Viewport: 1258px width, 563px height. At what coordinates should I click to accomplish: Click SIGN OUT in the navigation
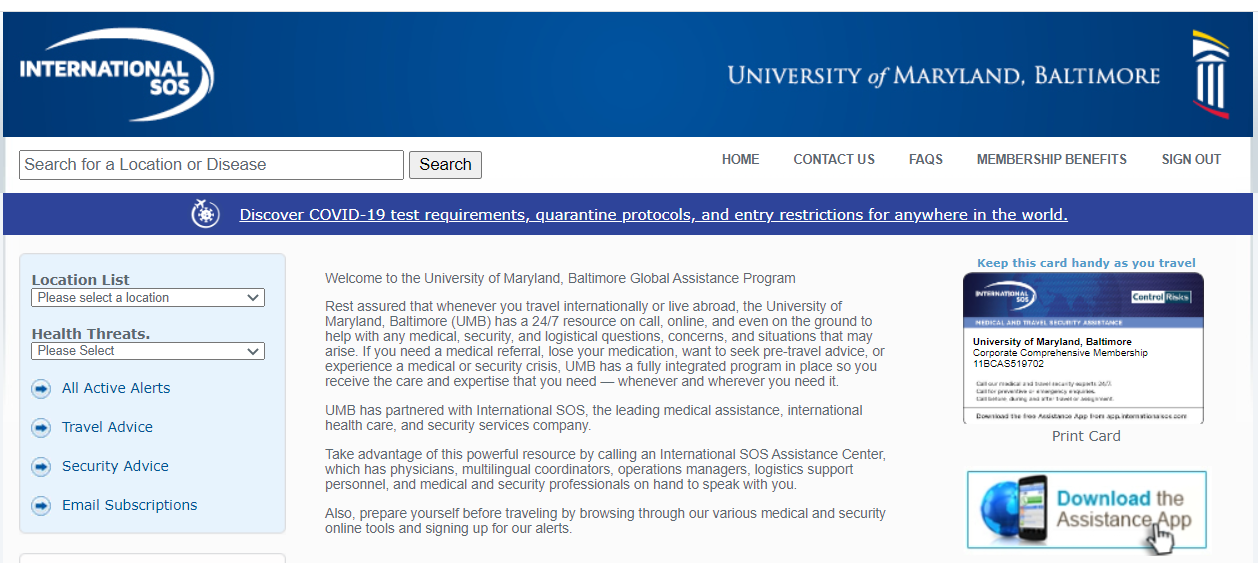click(1191, 159)
